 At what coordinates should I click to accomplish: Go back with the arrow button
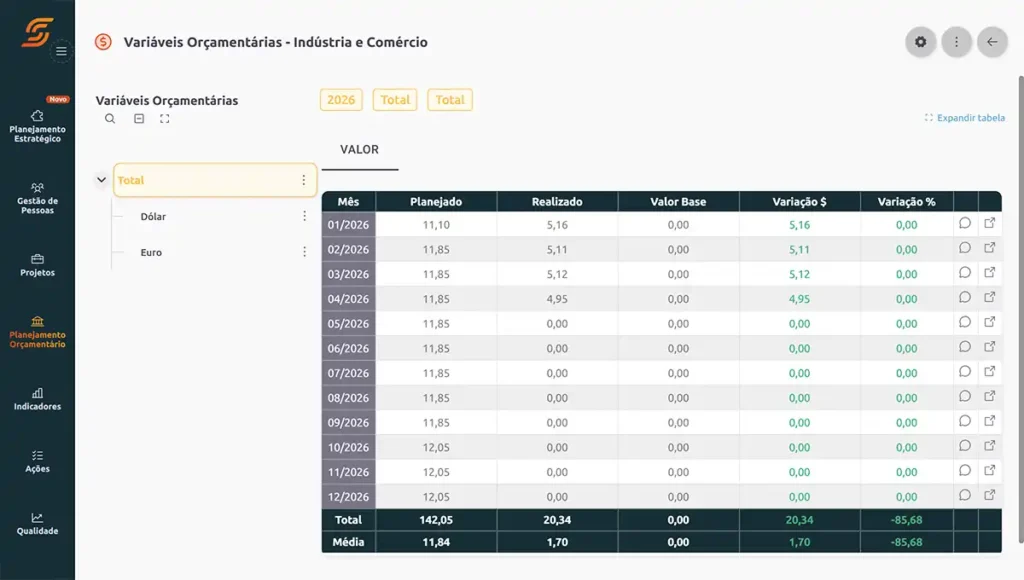click(992, 42)
